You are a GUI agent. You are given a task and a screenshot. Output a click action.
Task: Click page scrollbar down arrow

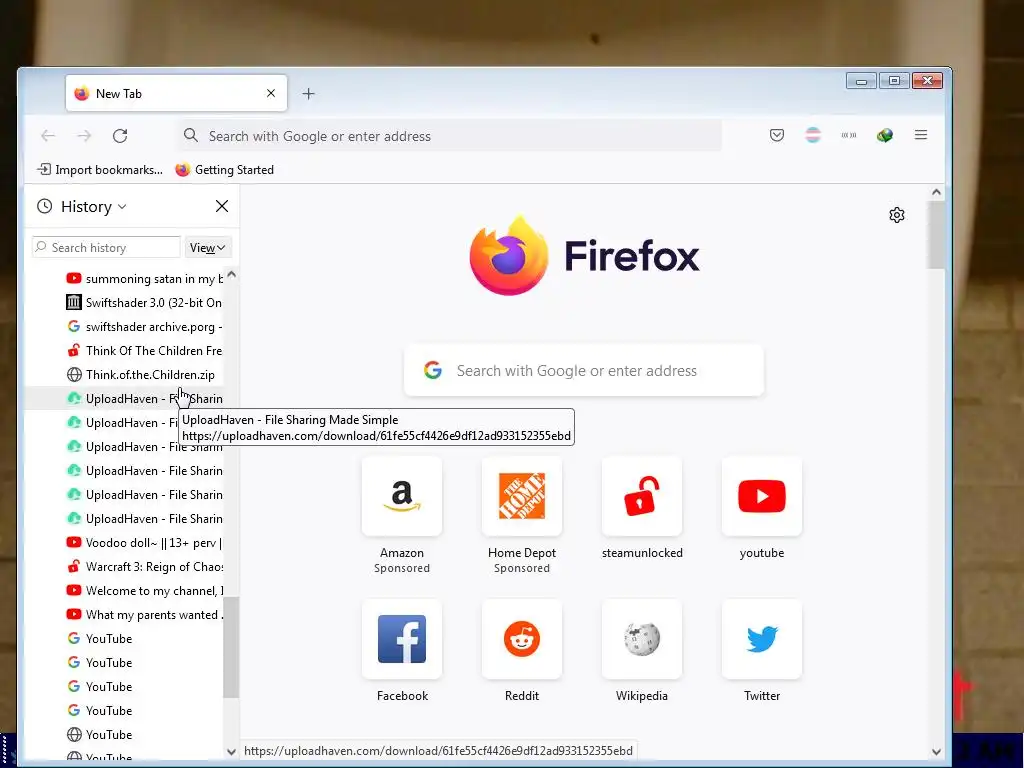(936, 752)
